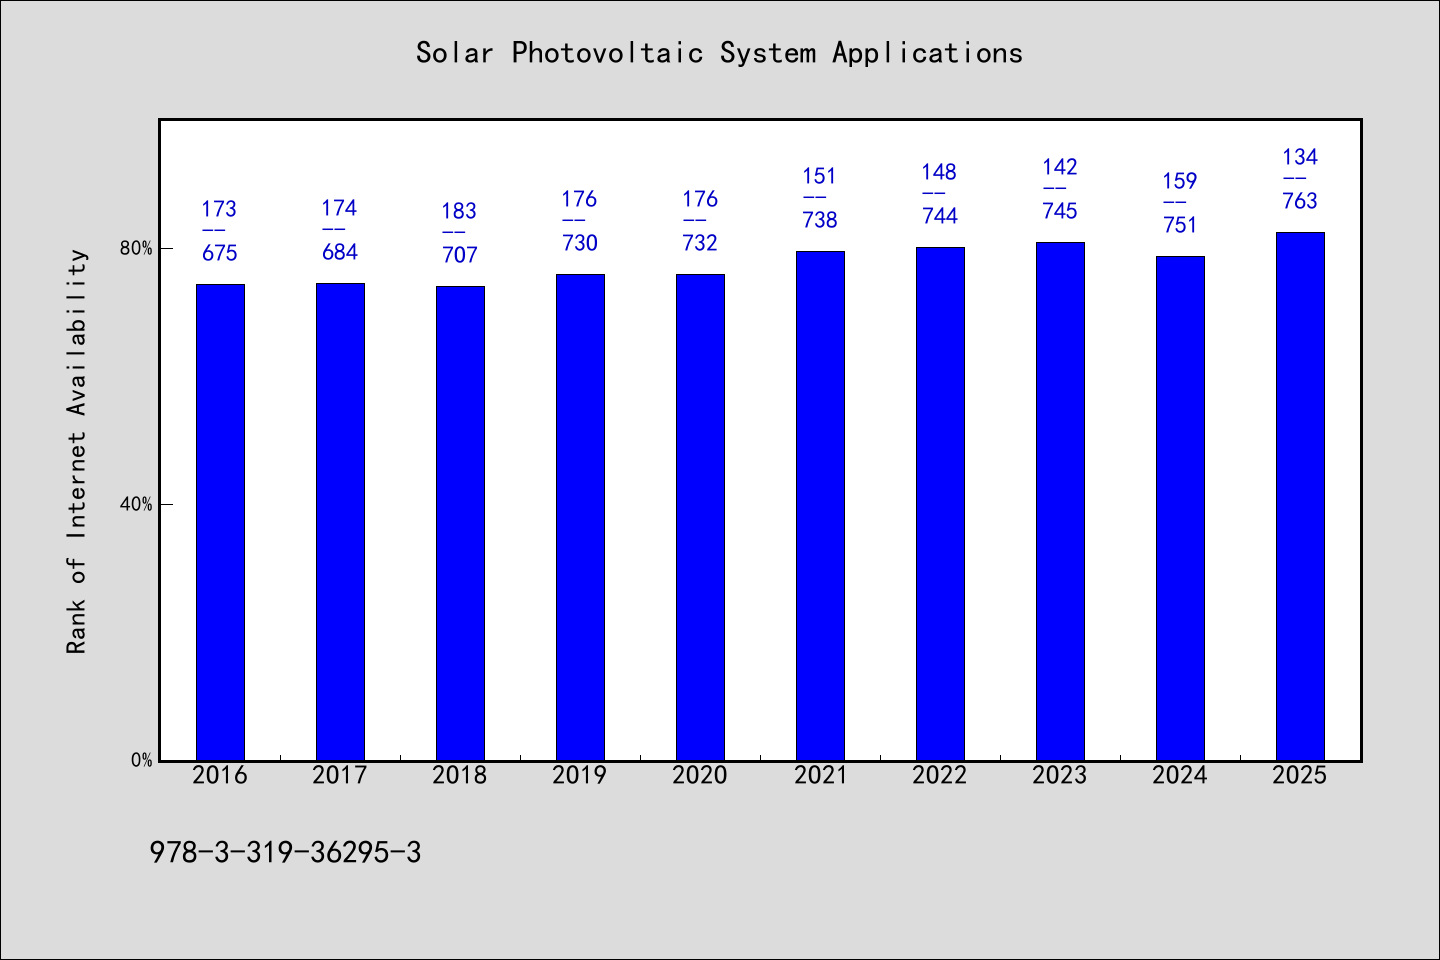Click the chart title 'Solar Photovoltaic System Applications'
1440x960 pixels.
coord(719,53)
